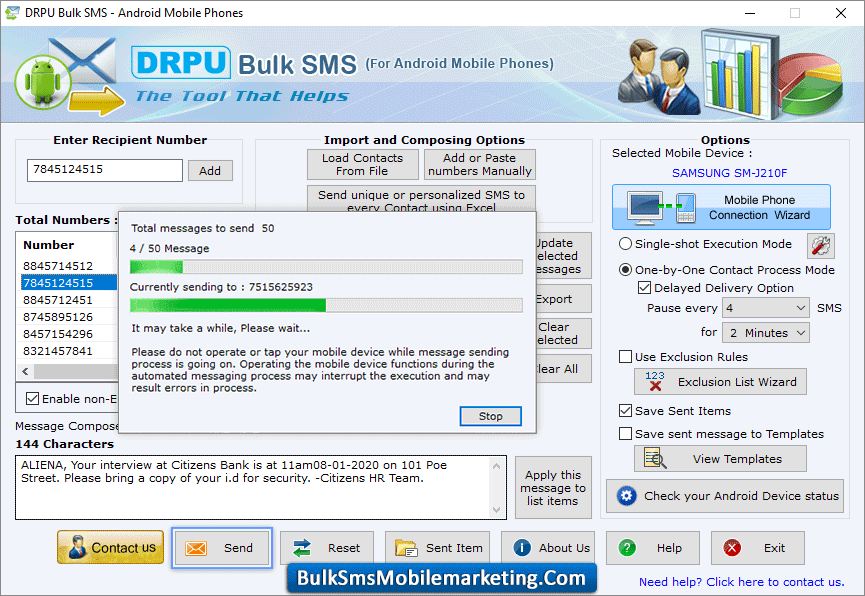Select number 8457154296 in the list
The image size is (865, 596).
[58, 334]
